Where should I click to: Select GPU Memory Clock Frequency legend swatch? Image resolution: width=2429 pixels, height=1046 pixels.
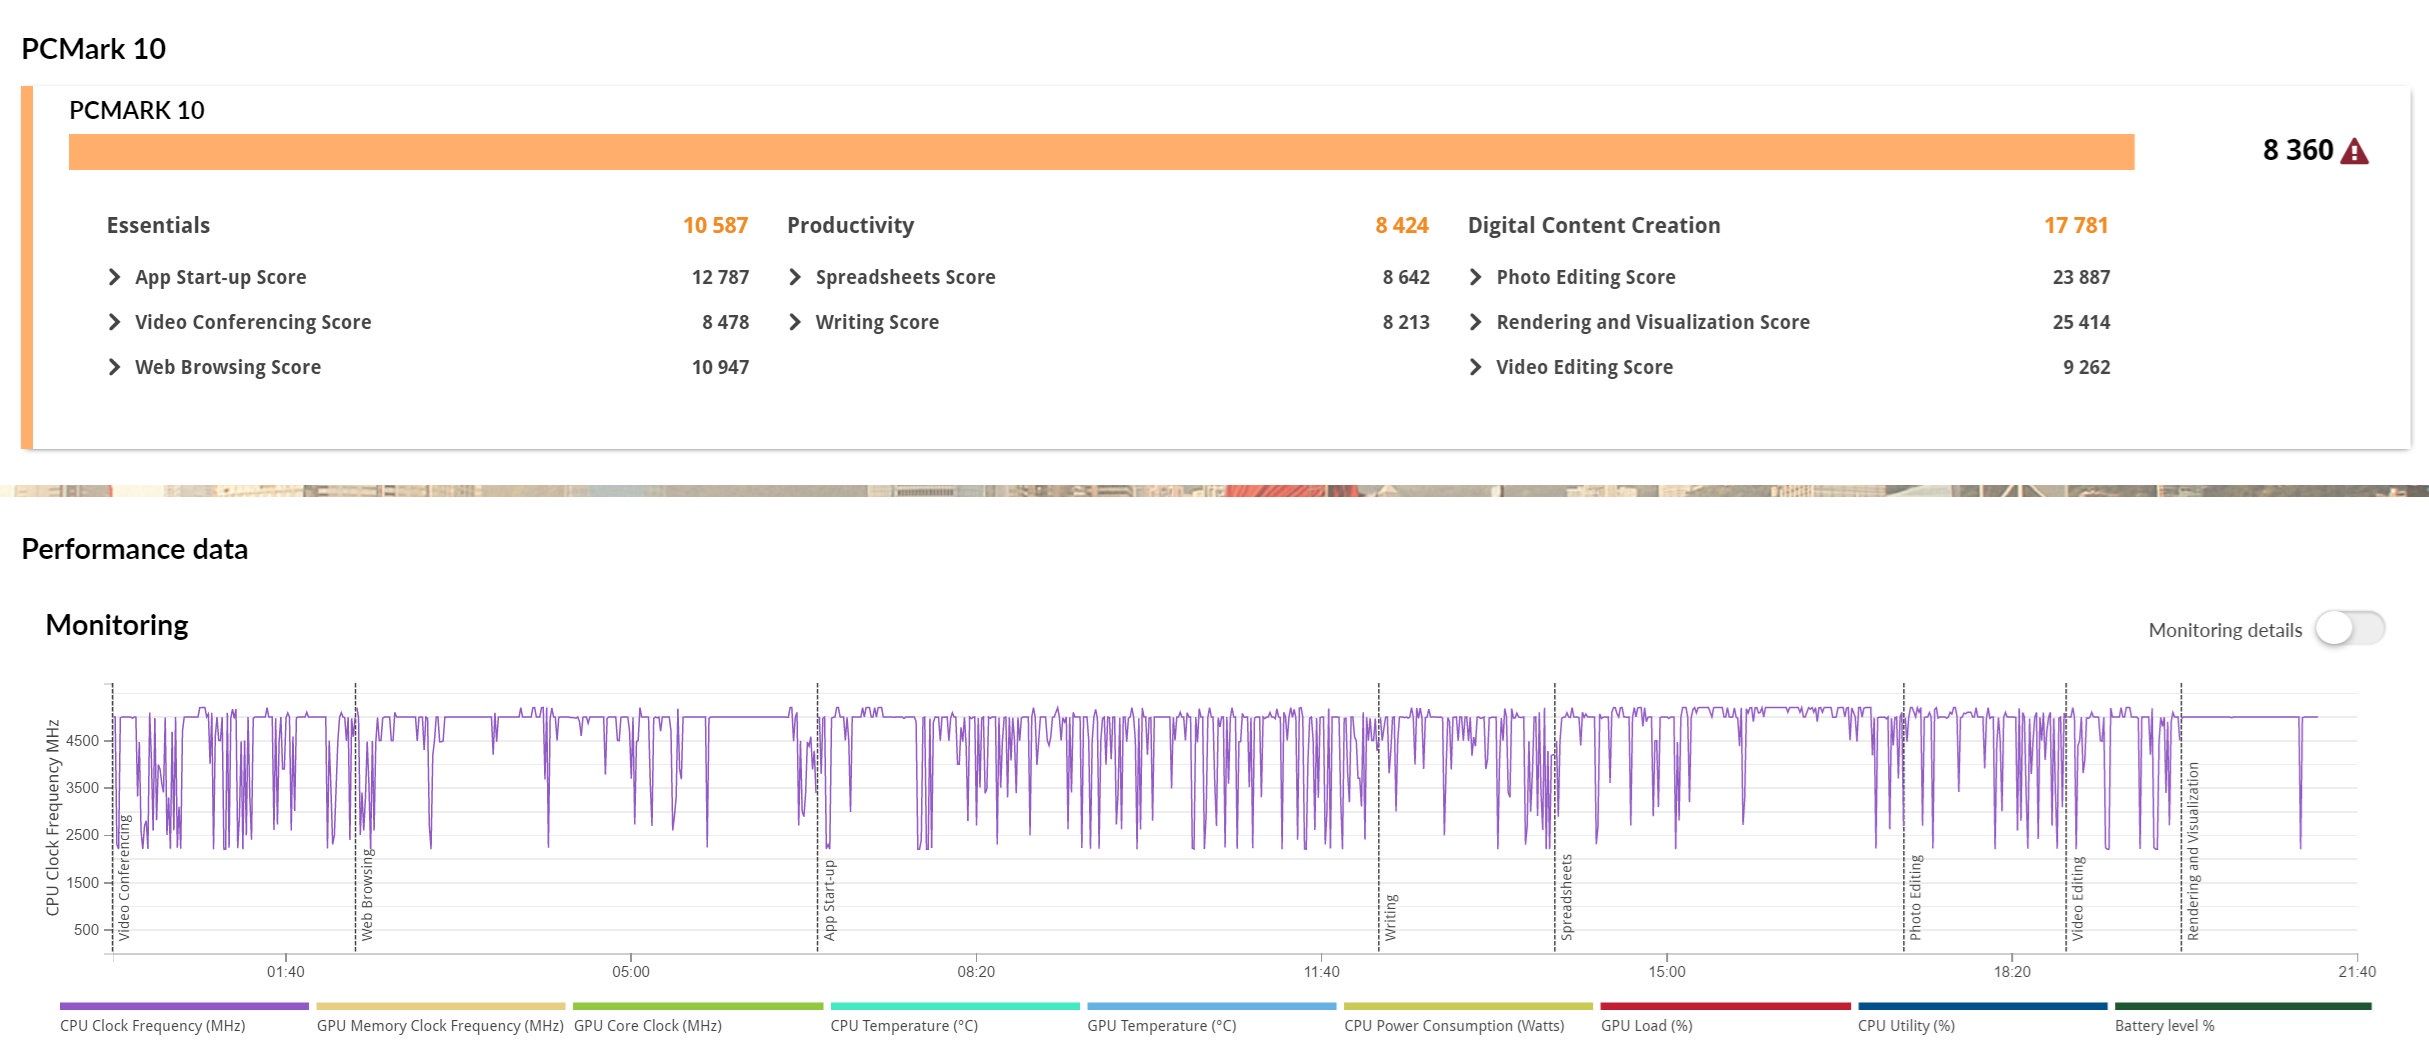[441, 1006]
